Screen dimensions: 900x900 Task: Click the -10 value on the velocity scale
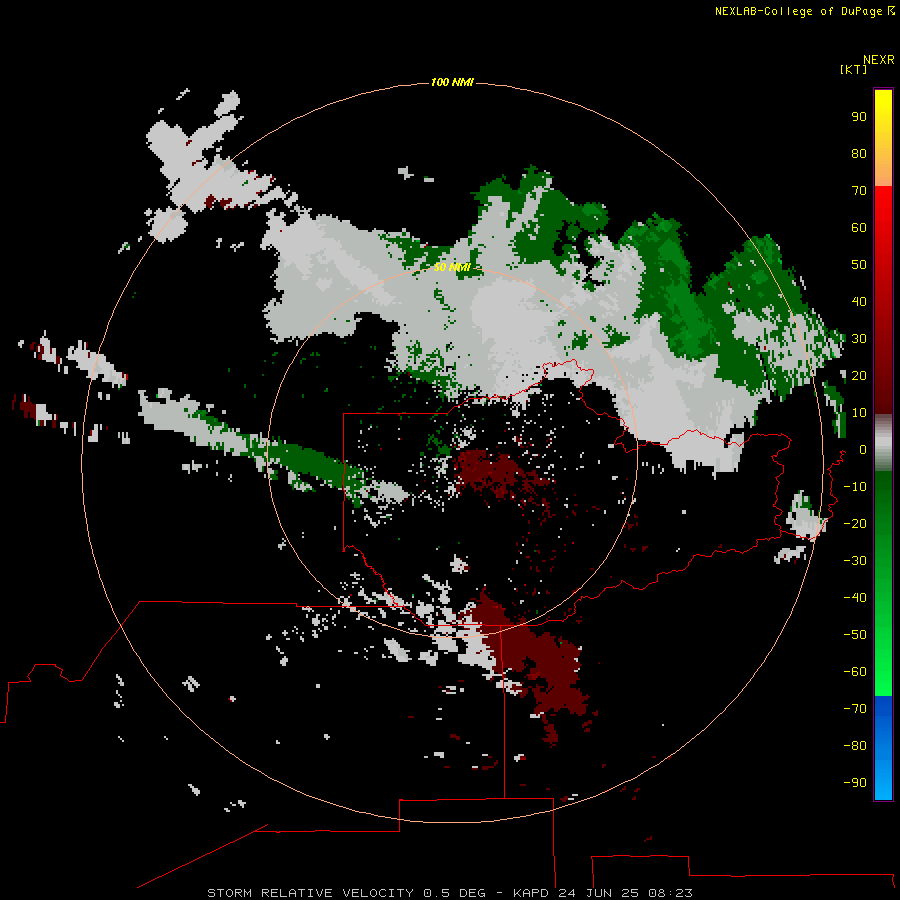(x=855, y=487)
